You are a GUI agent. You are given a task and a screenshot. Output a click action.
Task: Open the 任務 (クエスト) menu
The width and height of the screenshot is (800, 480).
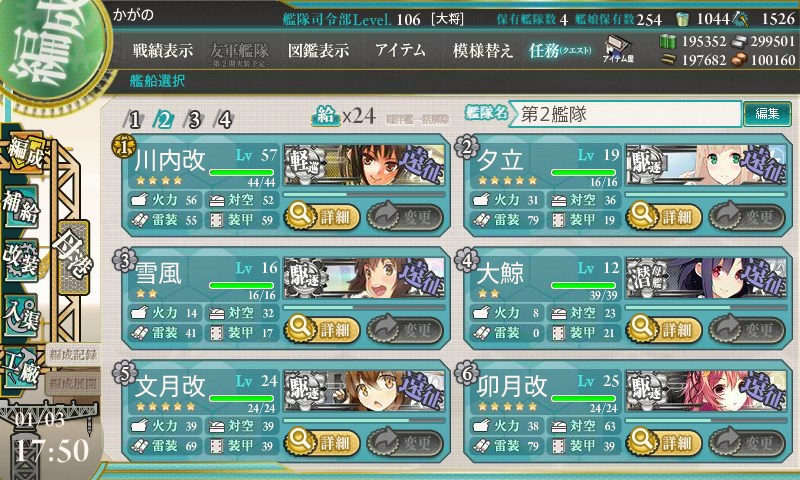pos(560,50)
